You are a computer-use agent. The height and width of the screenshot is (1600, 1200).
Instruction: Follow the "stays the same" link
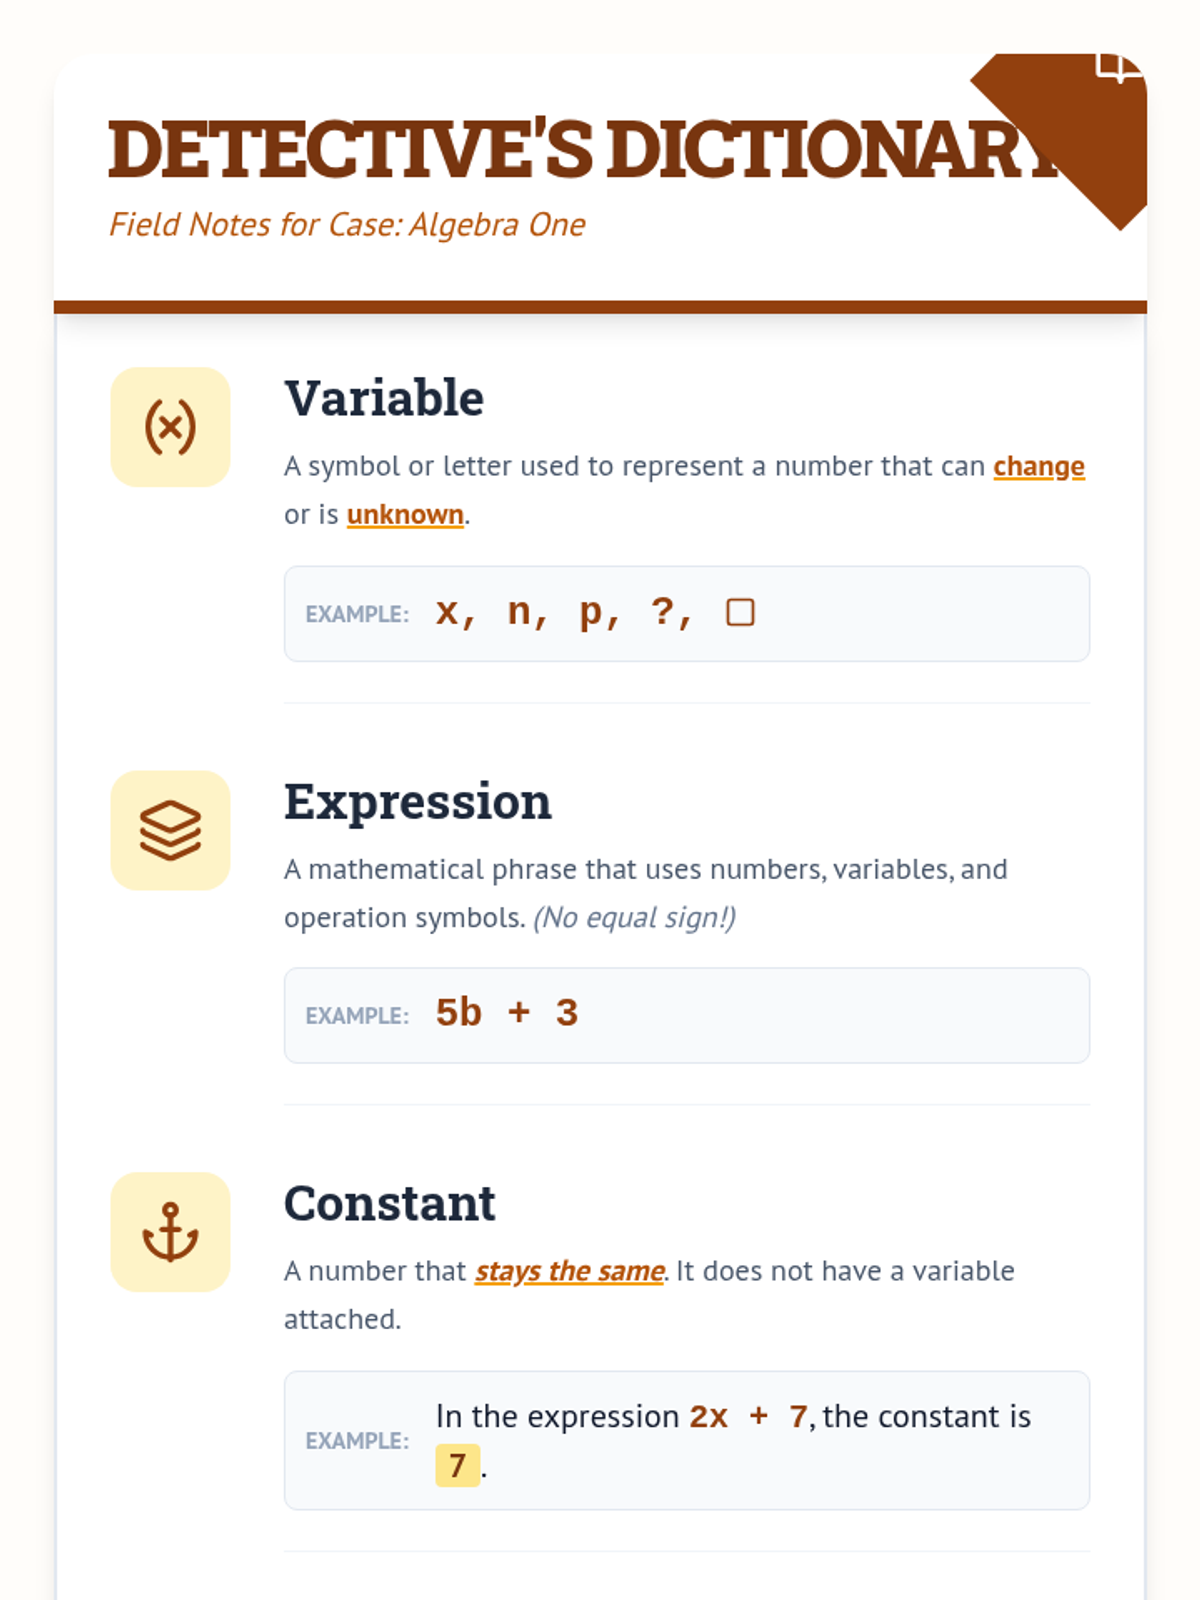(x=569, y=1271)
